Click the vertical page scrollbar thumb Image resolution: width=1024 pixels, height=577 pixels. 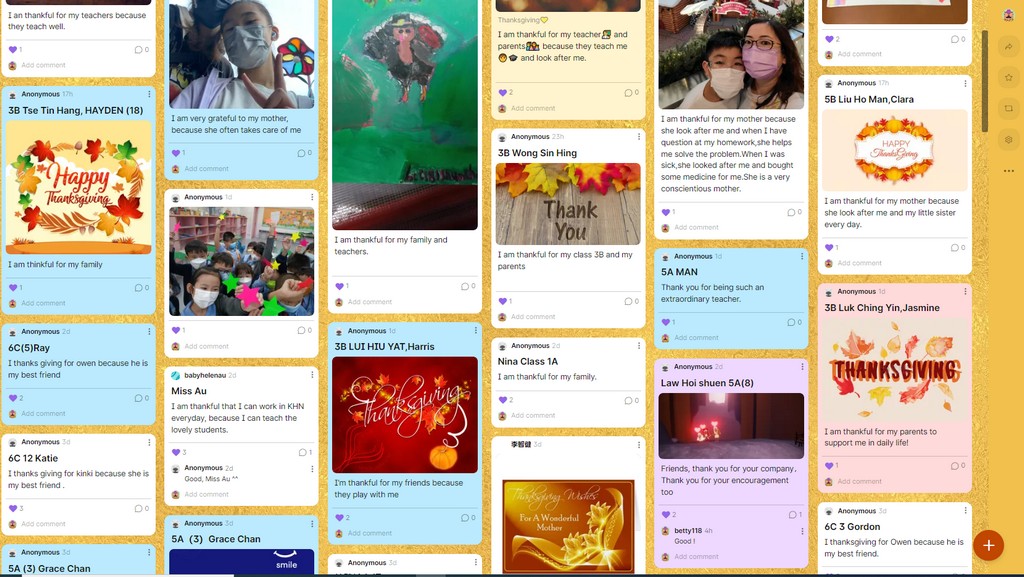coord(985,81)
